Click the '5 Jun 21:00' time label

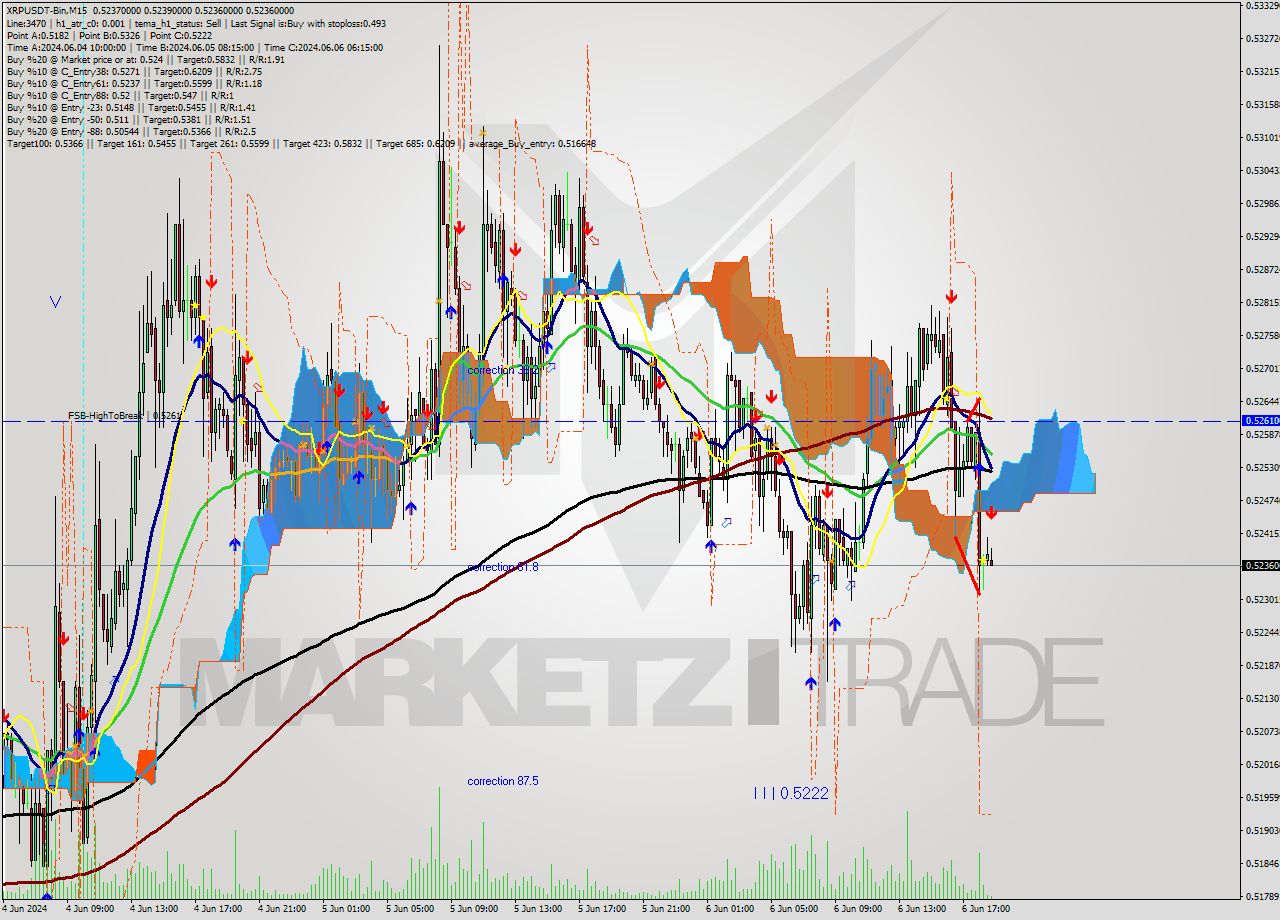[x=664, y=910]
